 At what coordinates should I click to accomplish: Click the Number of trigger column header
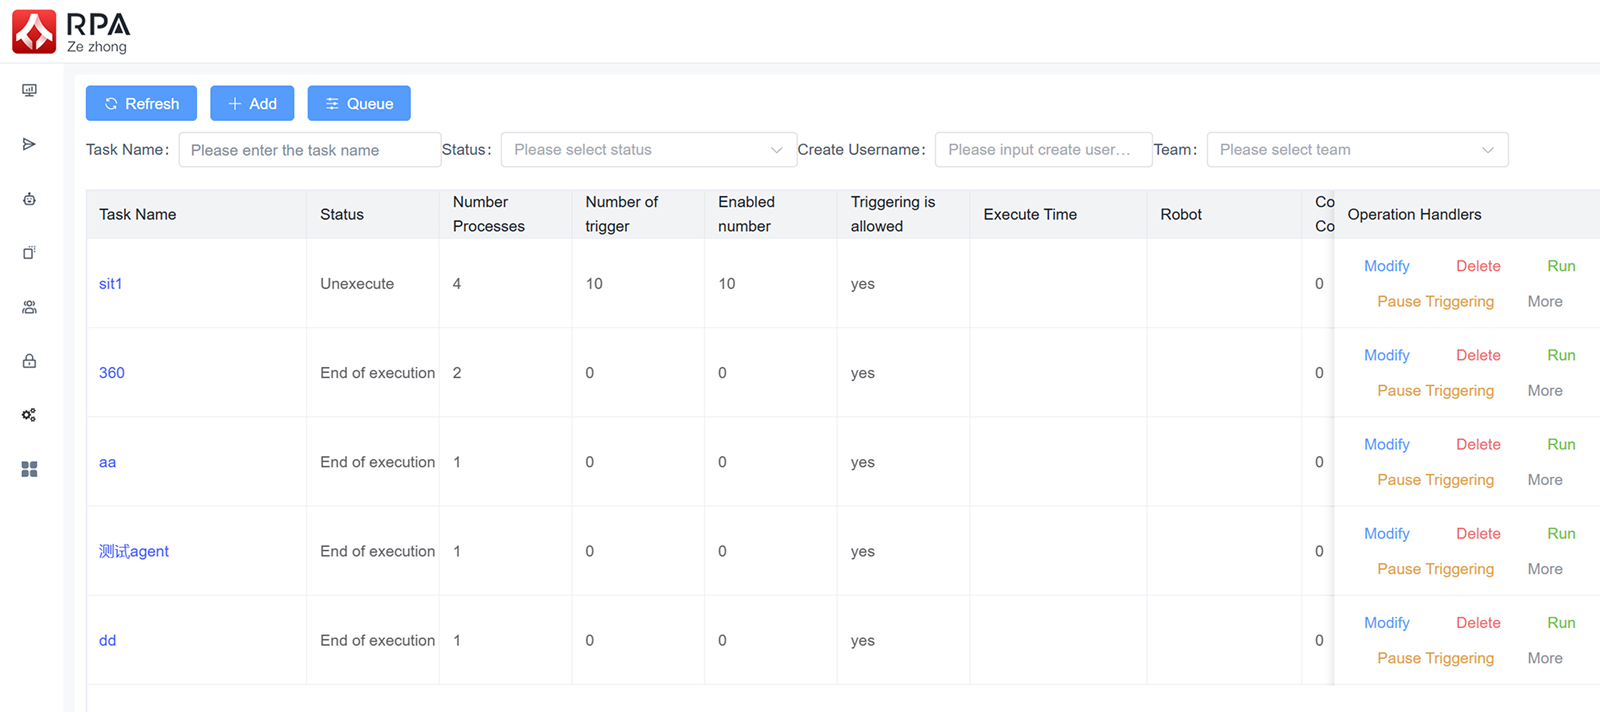point(638,214)
